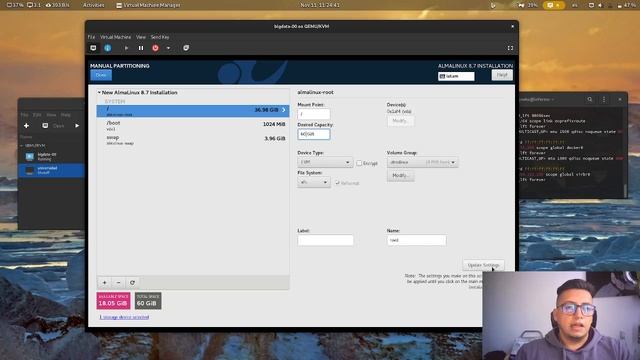This screenshot has height=360, width=640.
Task: Open the Edit menu in Manager window
Action: pyautogui.click(x=37, y=115)
